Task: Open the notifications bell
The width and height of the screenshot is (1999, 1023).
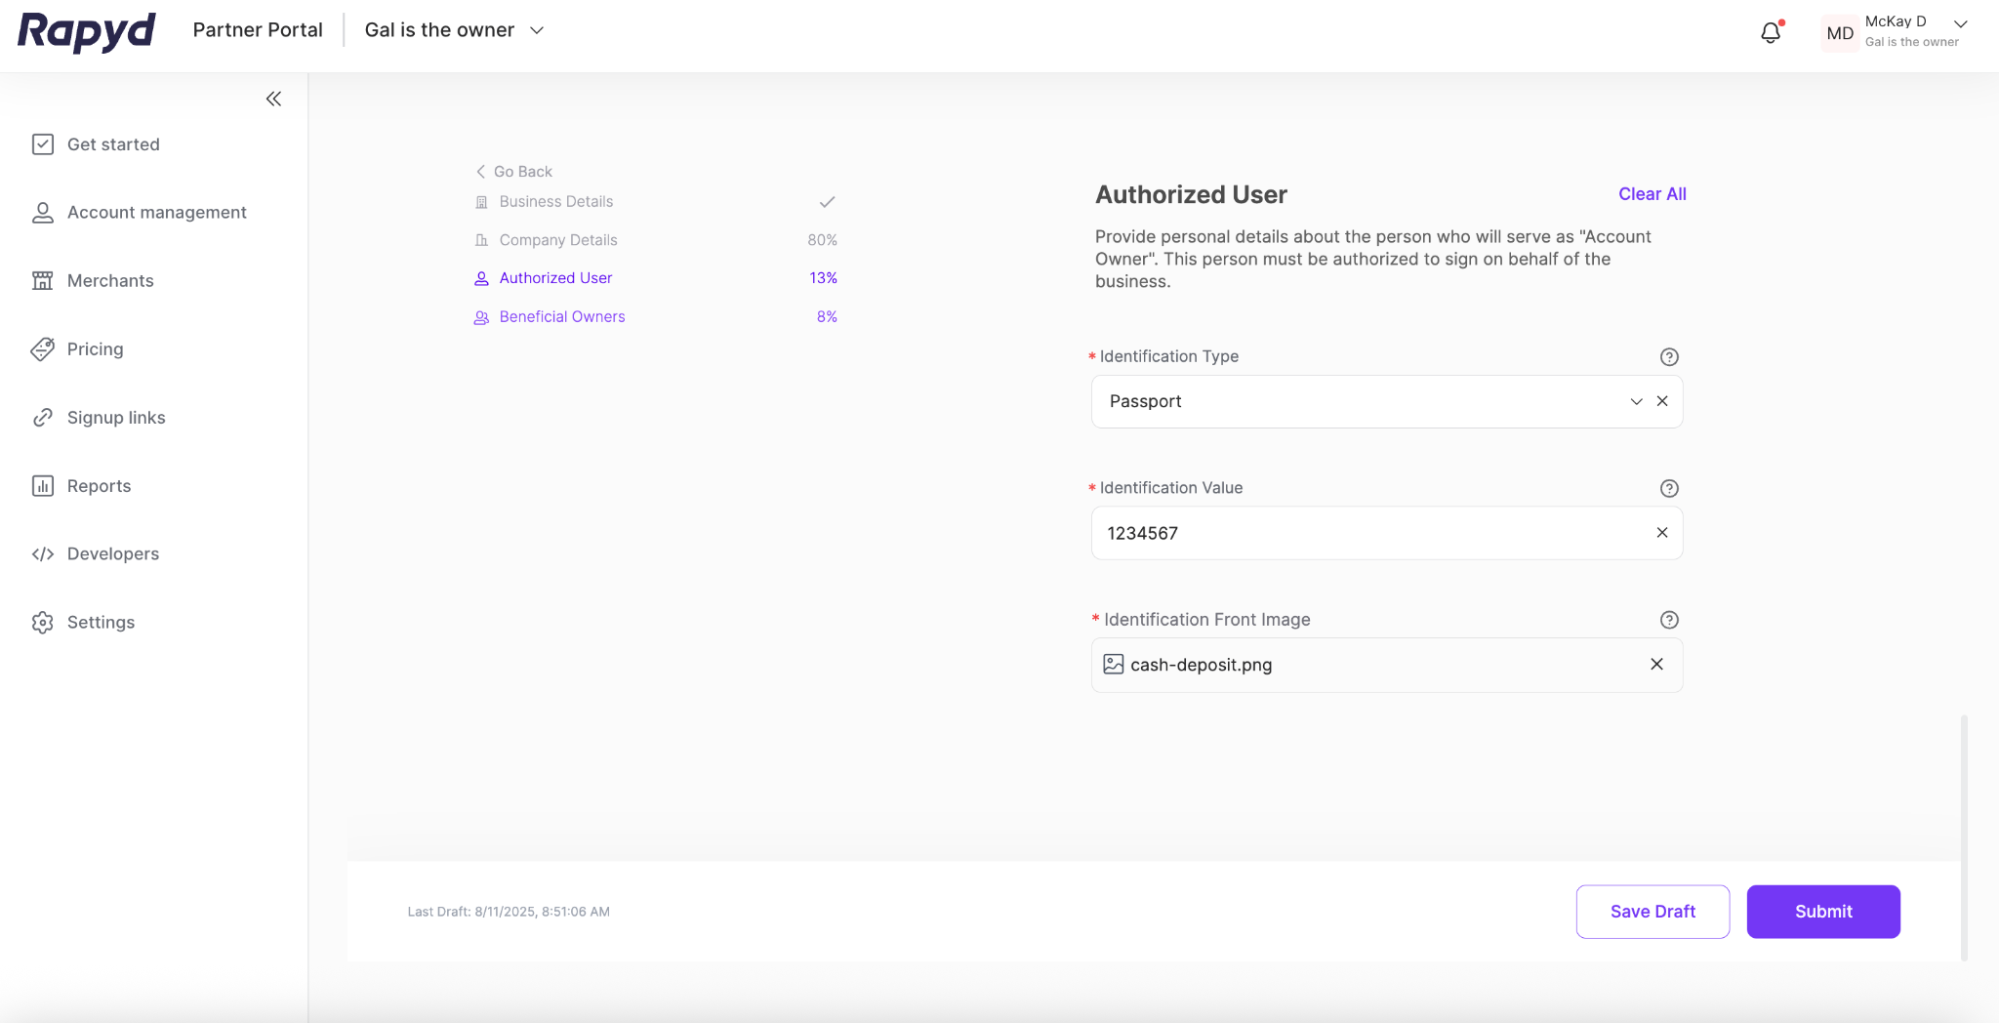Action: (x=1769, y=33)
